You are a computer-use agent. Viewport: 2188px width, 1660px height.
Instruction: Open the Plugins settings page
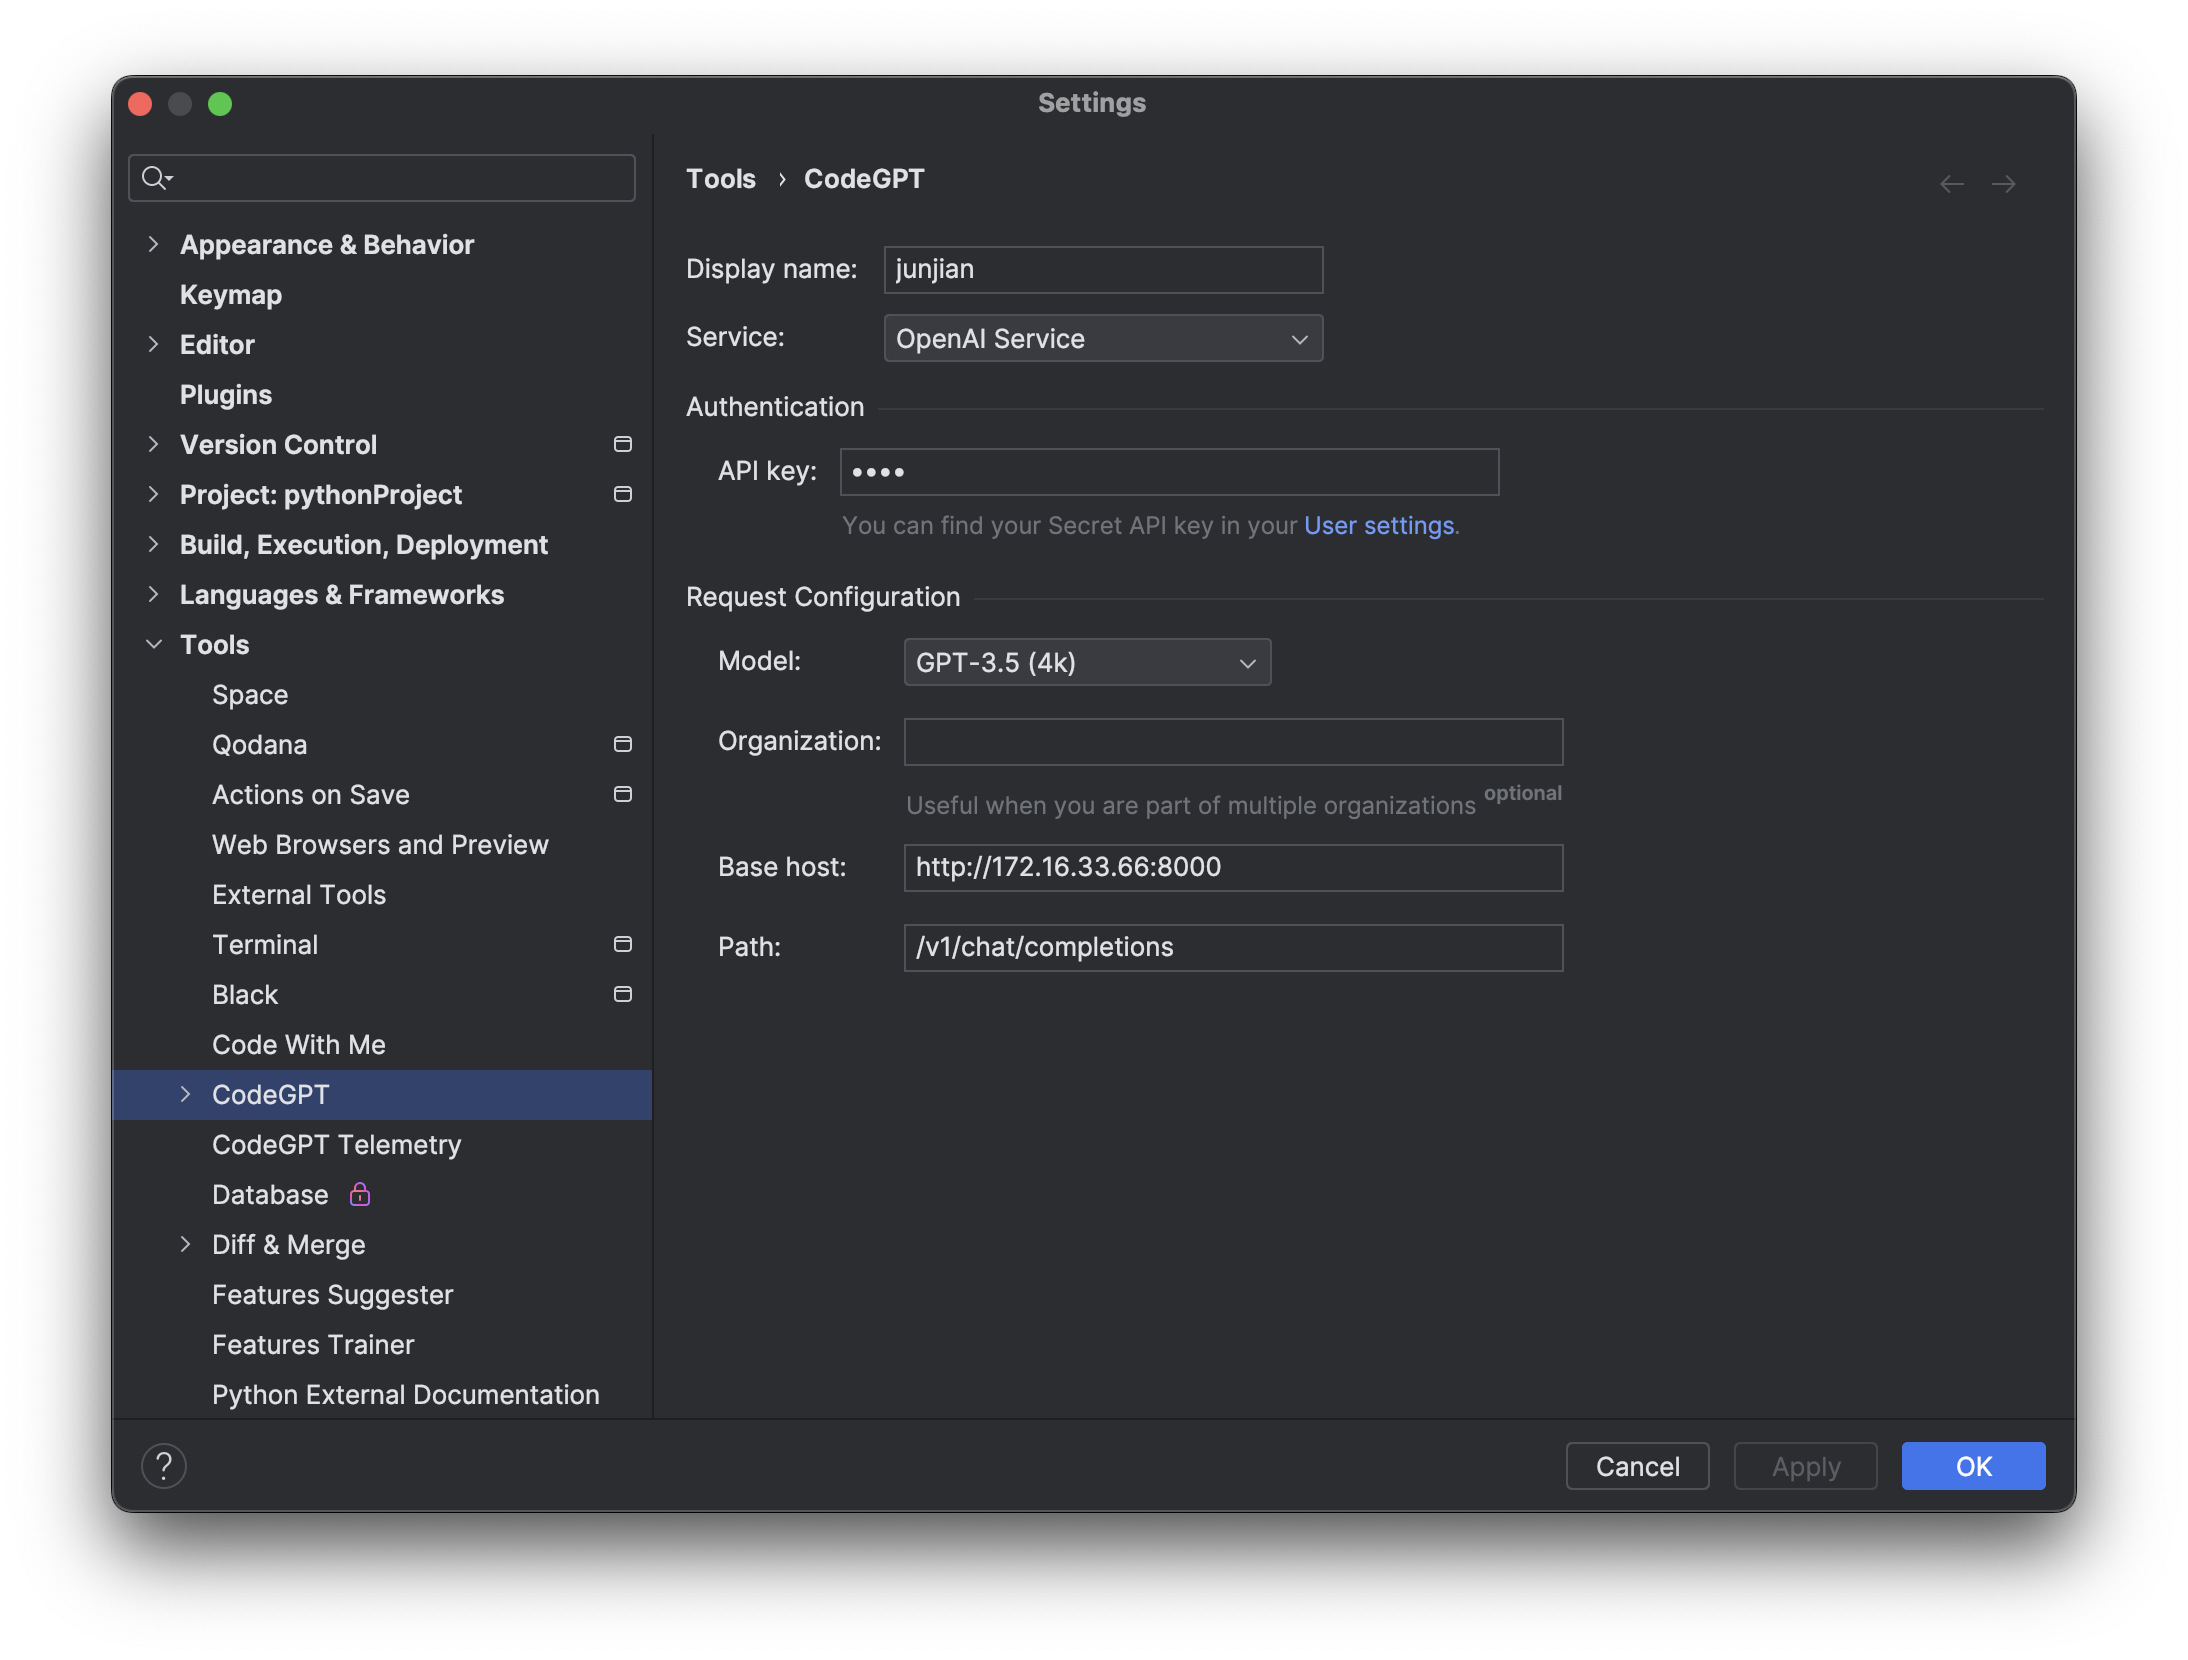(x=225, y=394)
